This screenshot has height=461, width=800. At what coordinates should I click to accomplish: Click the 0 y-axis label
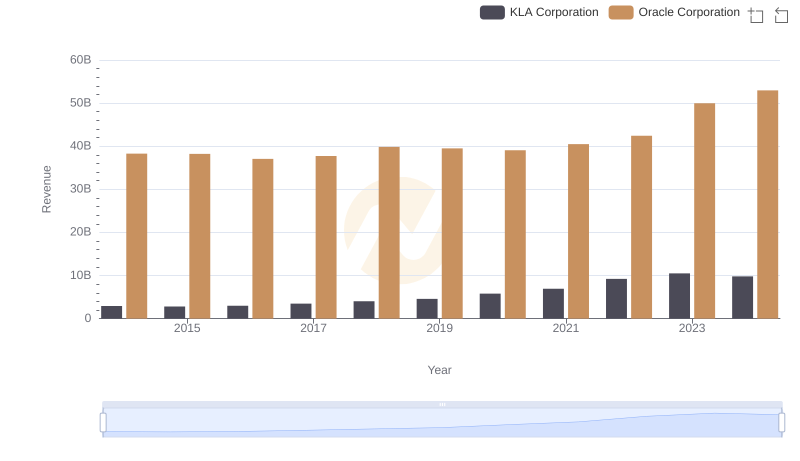[88, 318]
